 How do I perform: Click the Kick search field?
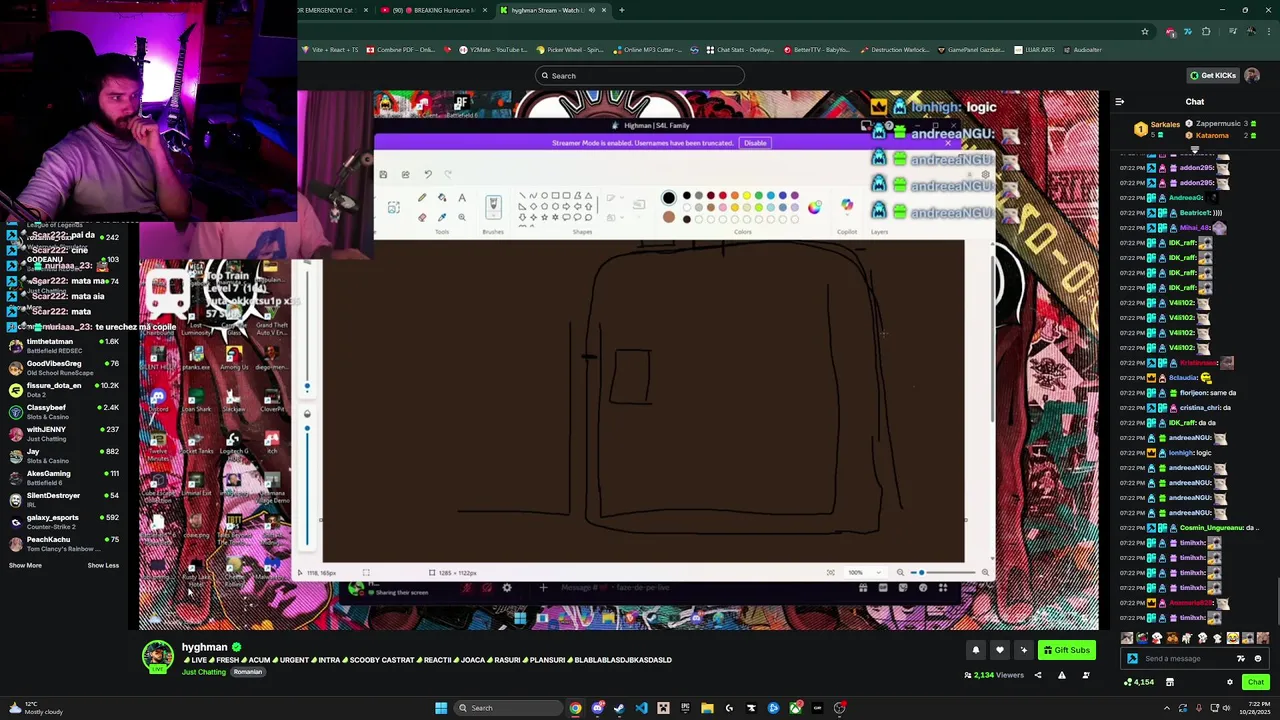pos(640,76)
